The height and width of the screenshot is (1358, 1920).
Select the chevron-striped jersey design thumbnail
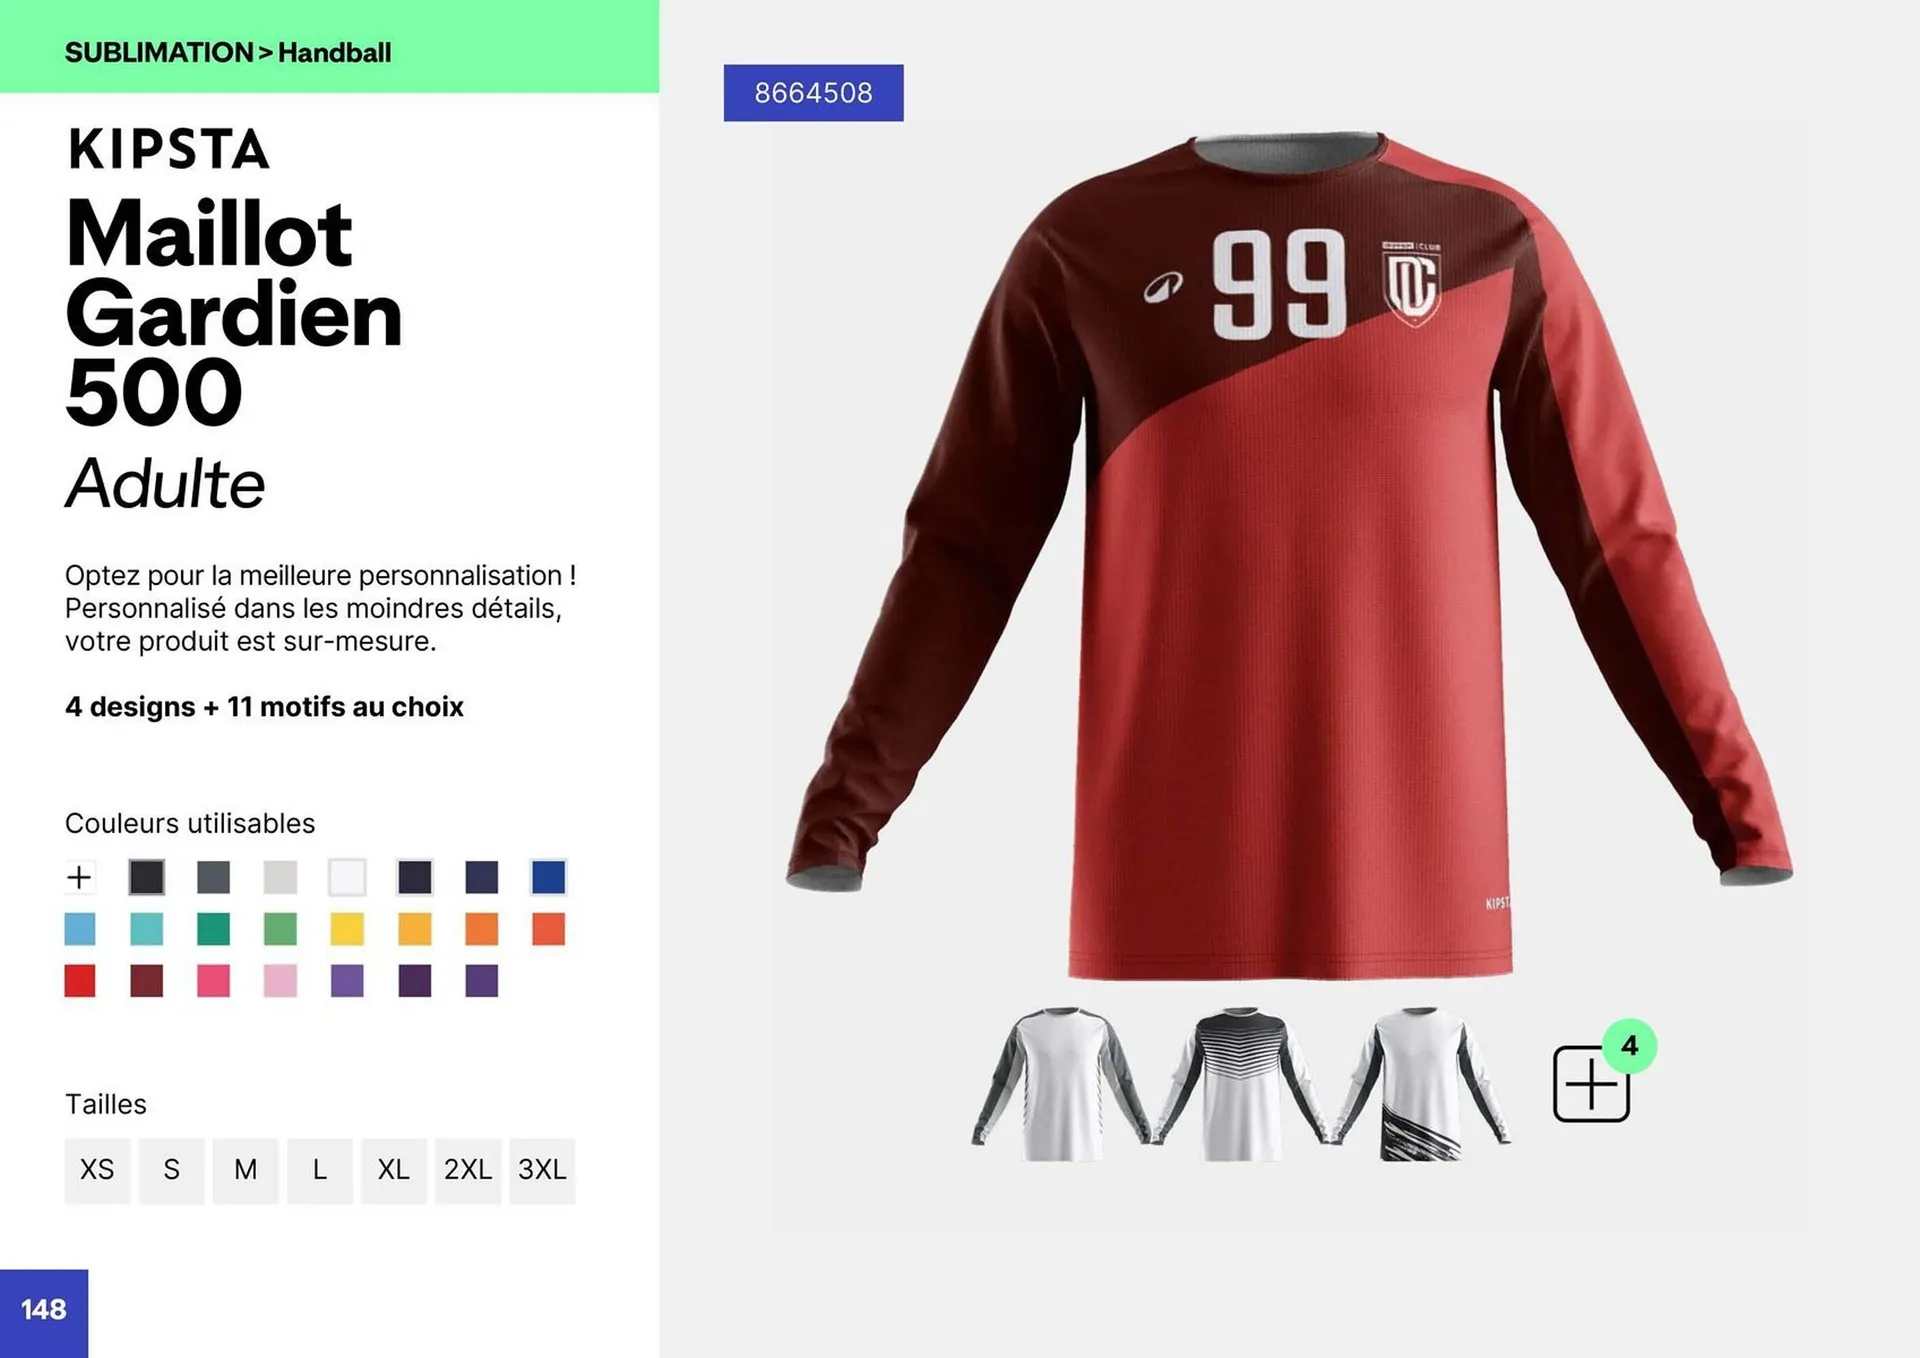tap(1241, 1084)
